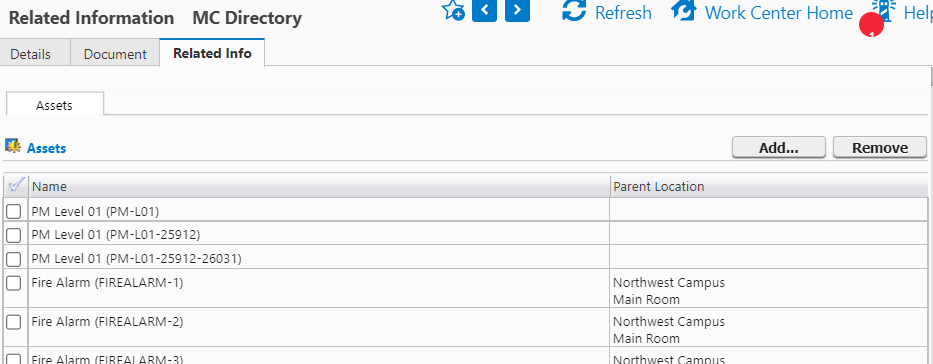This screenshot has height=364, width=933.
Task: Click the Work Center Home house icon
Action: tap(684, 11)
